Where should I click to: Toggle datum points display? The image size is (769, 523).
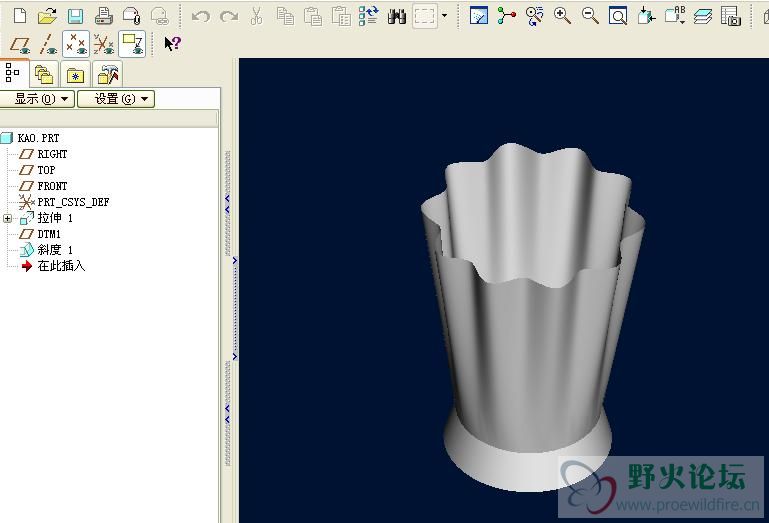tap(76, 44)
